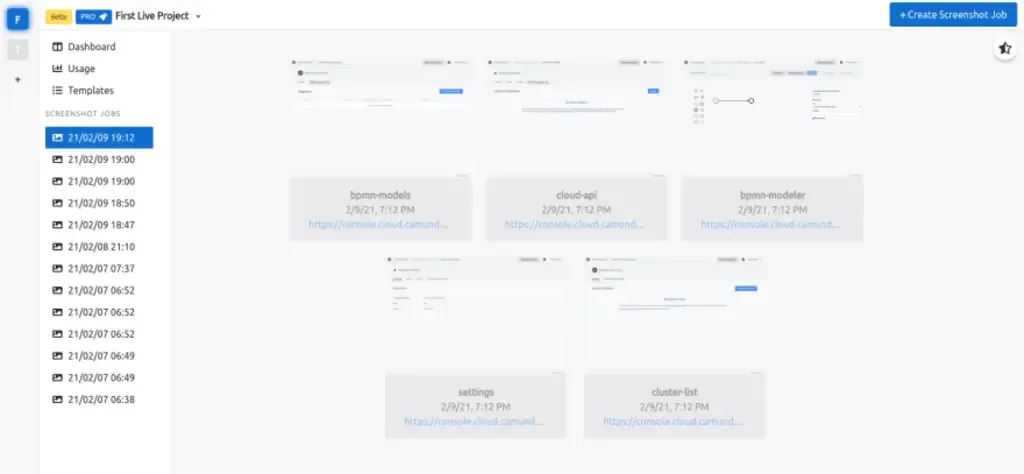This screenshot has height=474, width=1024.
Task: Click the plus icon in left rail
Action: click(x=17, y=79)
